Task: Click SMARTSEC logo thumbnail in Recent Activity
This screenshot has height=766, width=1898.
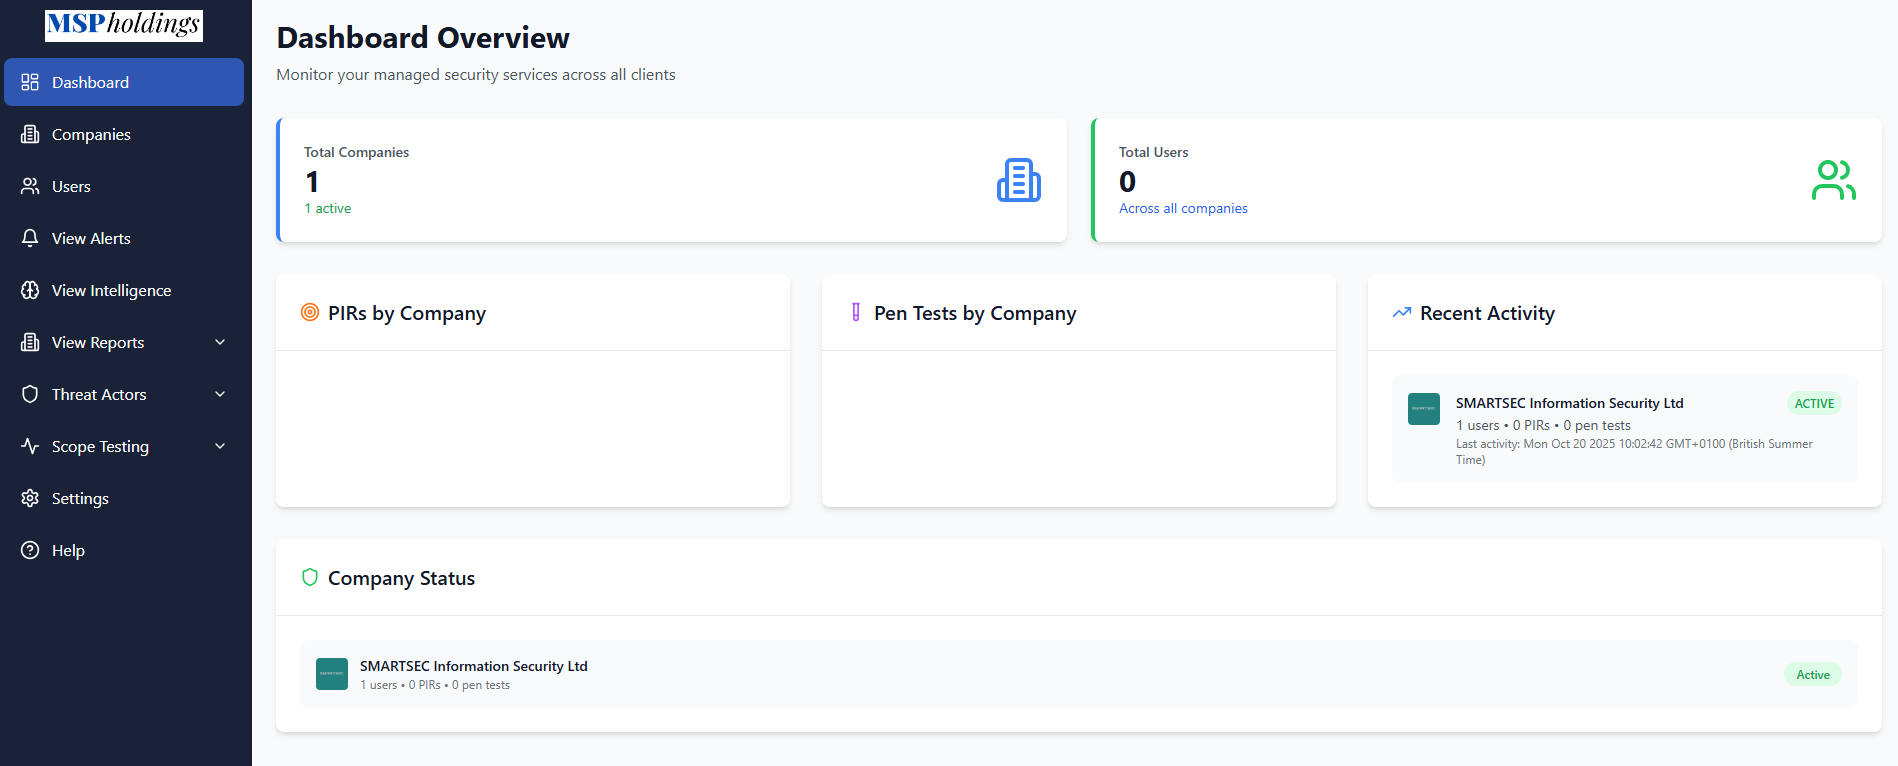Action: [x=1423, y=409]
